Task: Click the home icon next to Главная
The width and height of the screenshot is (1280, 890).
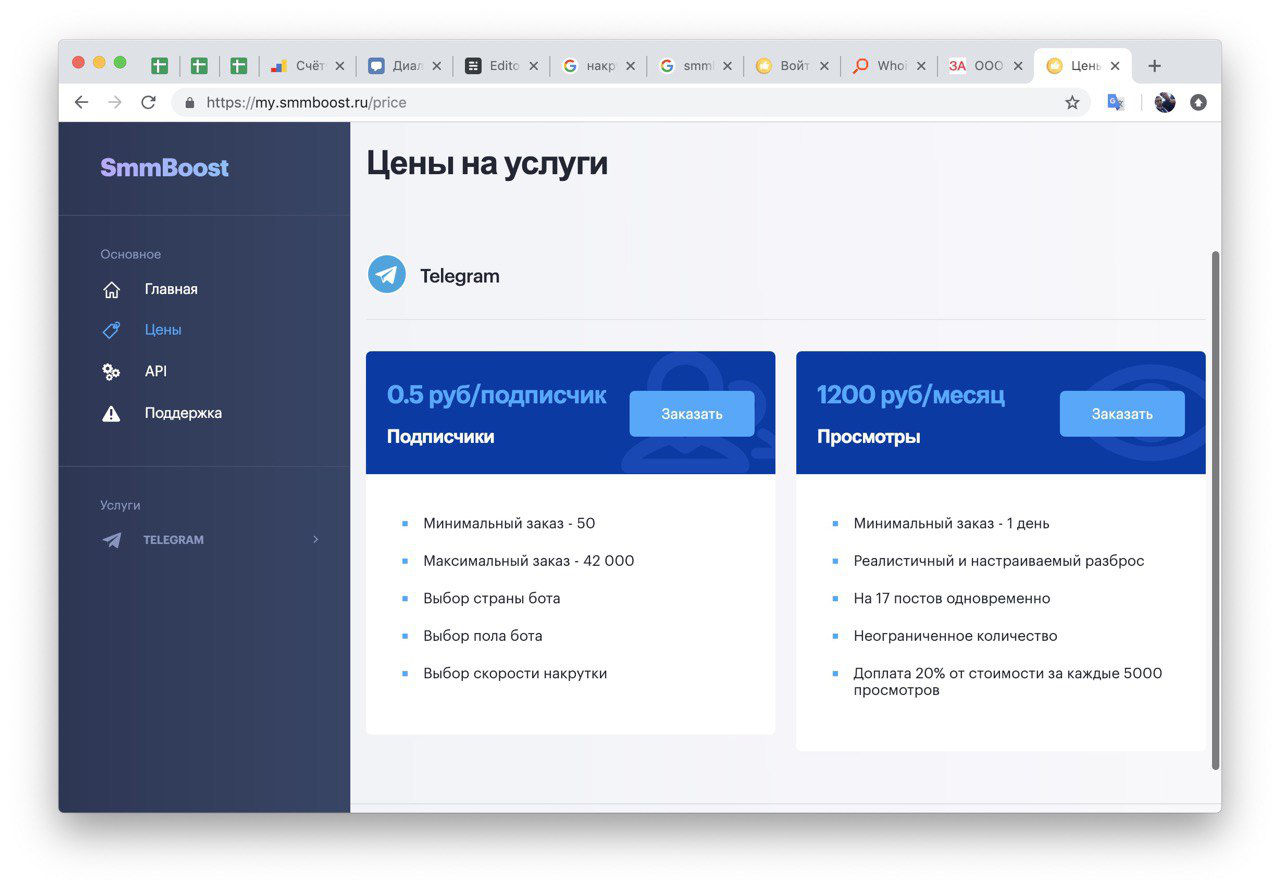Action: pyautogui.click(x=111, y=290)
